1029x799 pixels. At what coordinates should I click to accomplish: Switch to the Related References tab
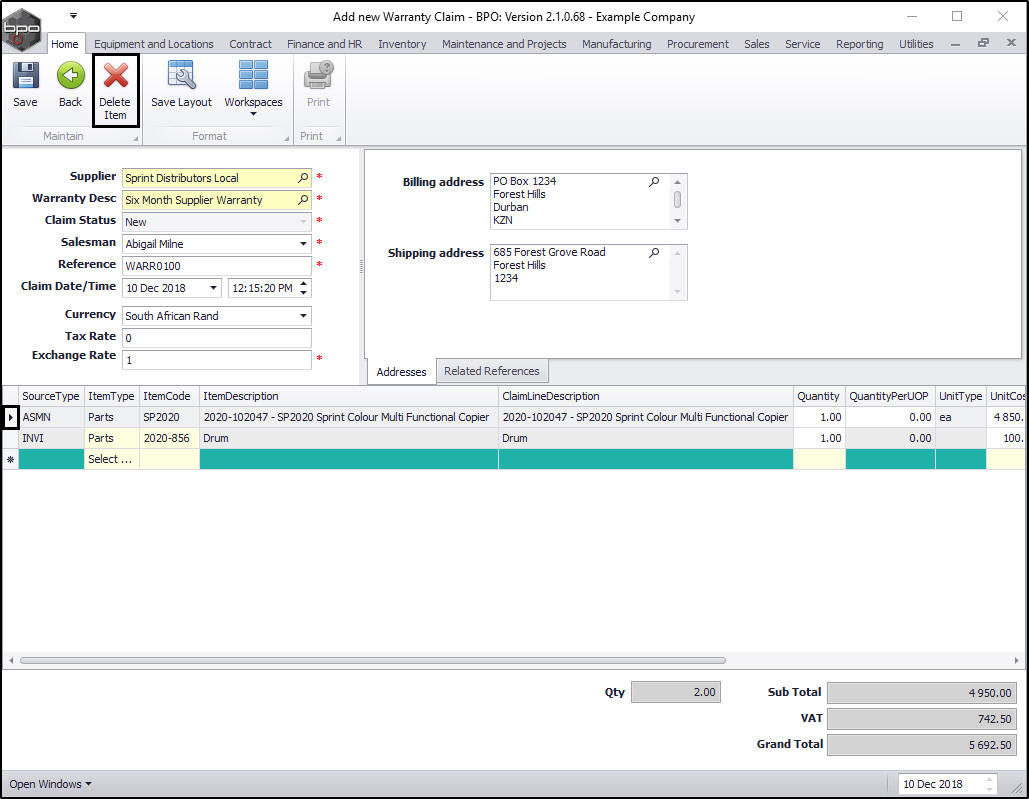[x=492, y=371]
